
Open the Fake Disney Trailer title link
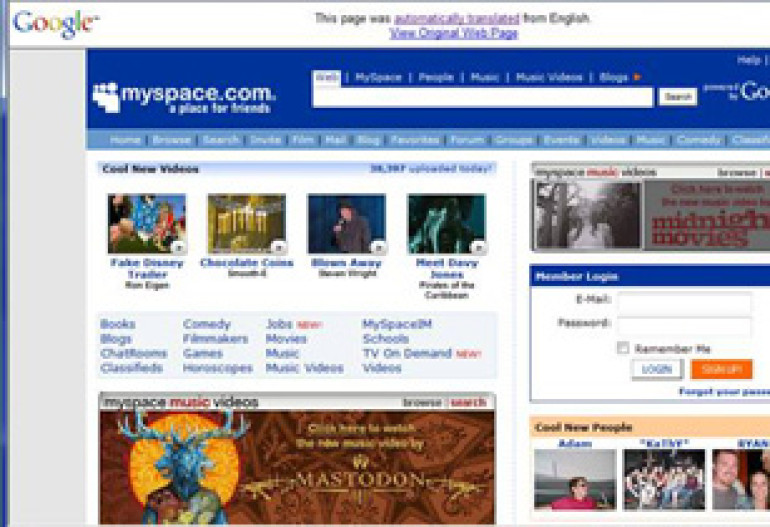click(147, 268)
